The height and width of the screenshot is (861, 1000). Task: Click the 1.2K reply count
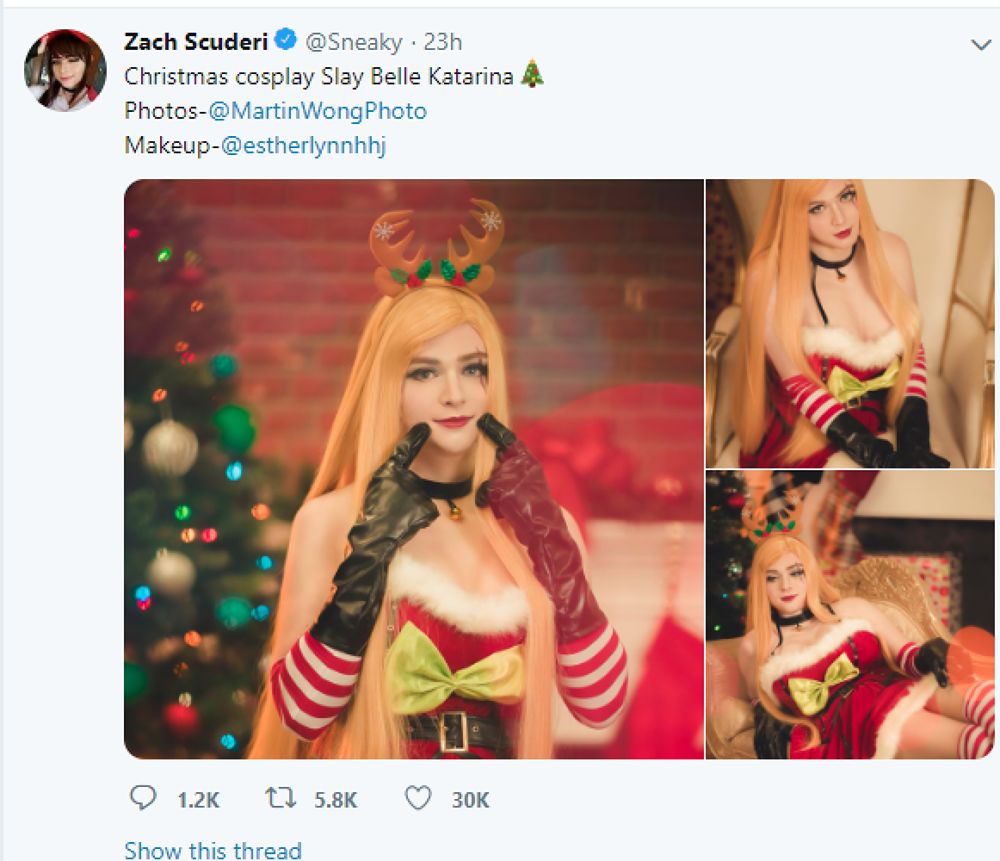pyautogui.click(x=197, y=799)
